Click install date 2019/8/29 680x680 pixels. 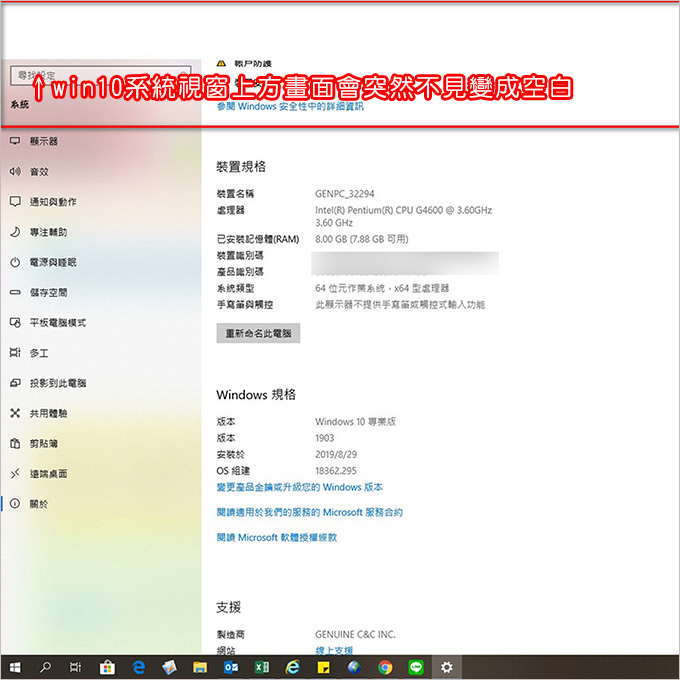[x=336, y=454]
